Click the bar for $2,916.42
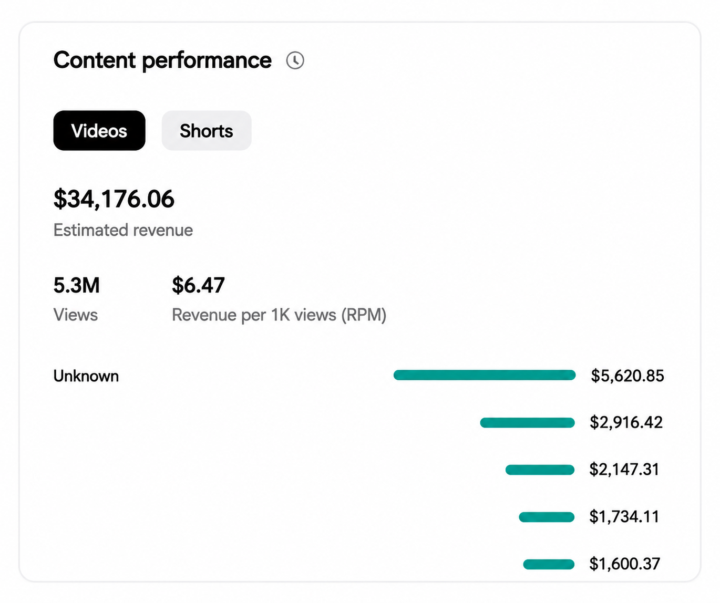The image size is (720, 603). (527, 423)
